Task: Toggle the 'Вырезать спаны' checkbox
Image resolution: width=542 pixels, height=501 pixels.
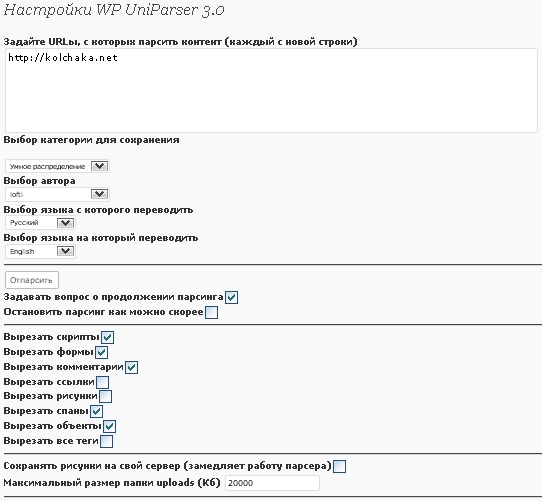Action: (96, 411)
